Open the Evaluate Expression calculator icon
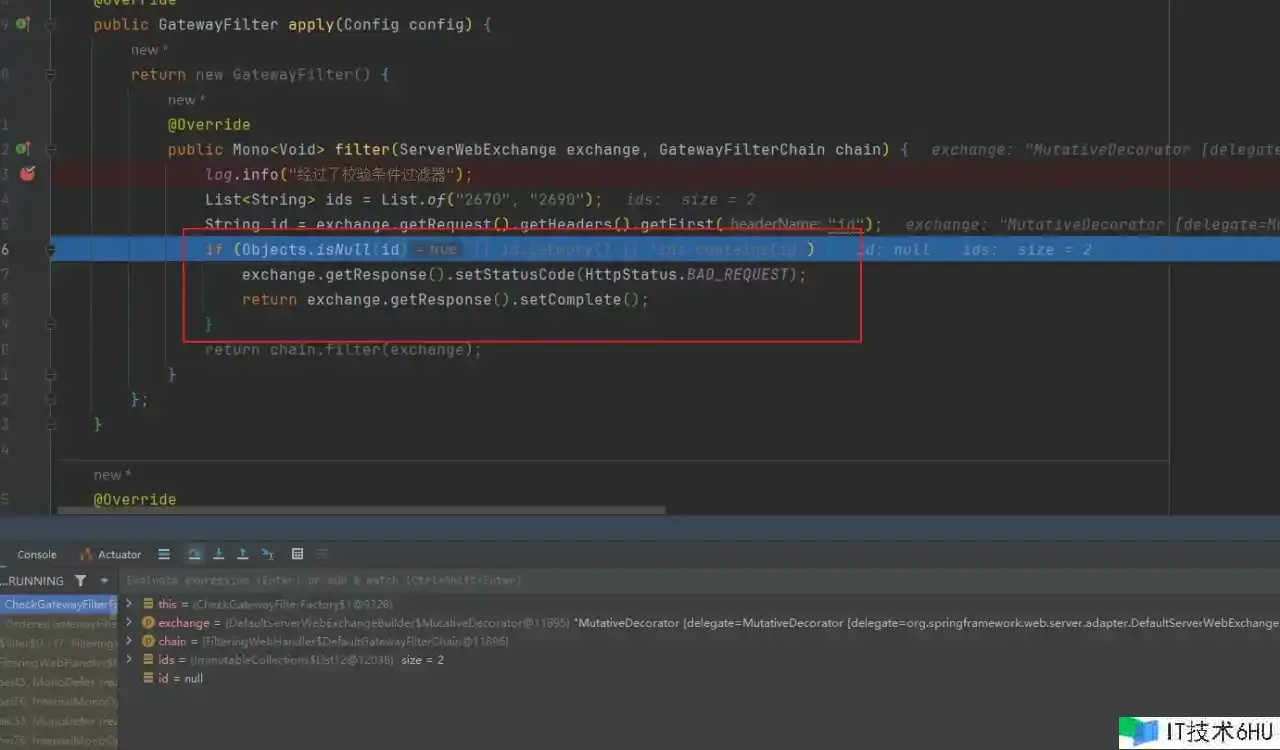1280x750 pixels. click(297, 554)
